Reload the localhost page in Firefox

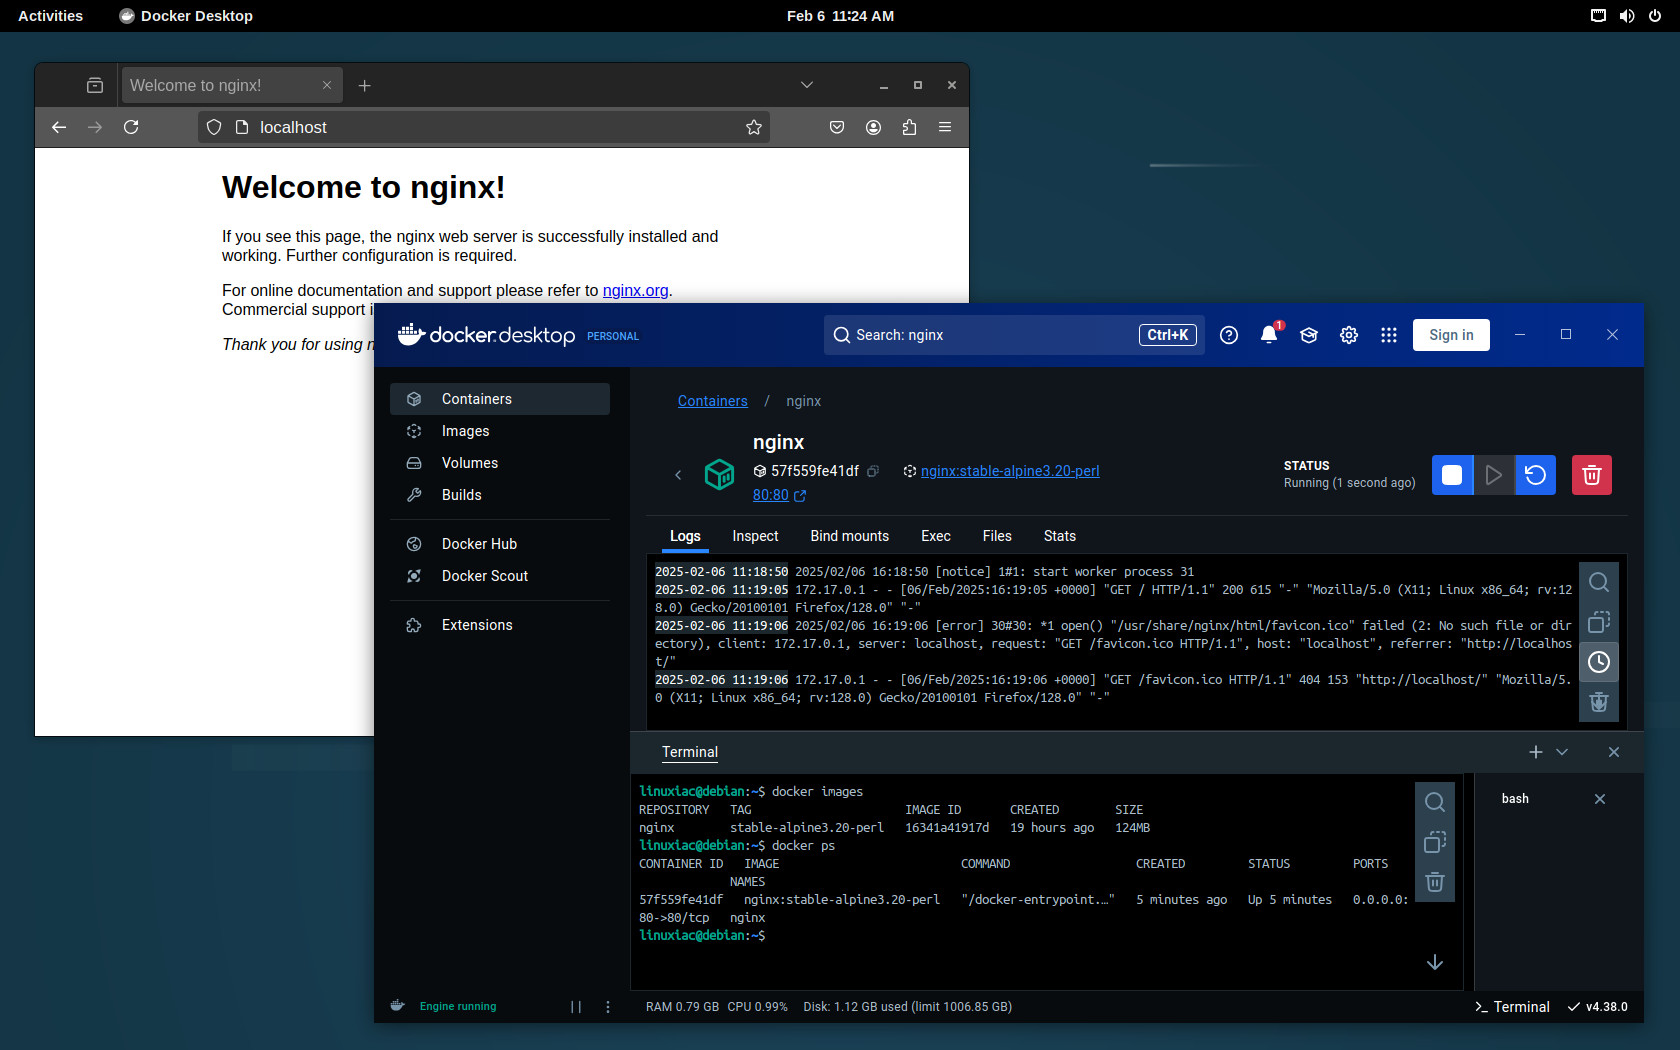[x=131, y=127]
